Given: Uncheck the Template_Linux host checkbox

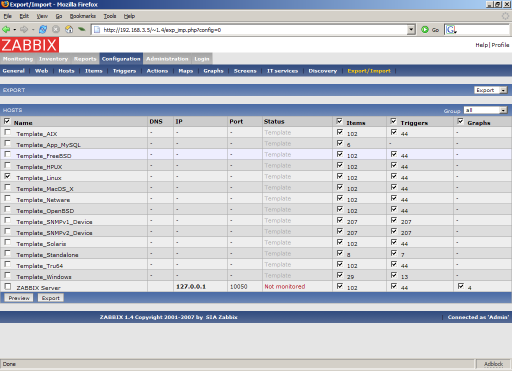Looking at the screenshot, I should (7, 176).
